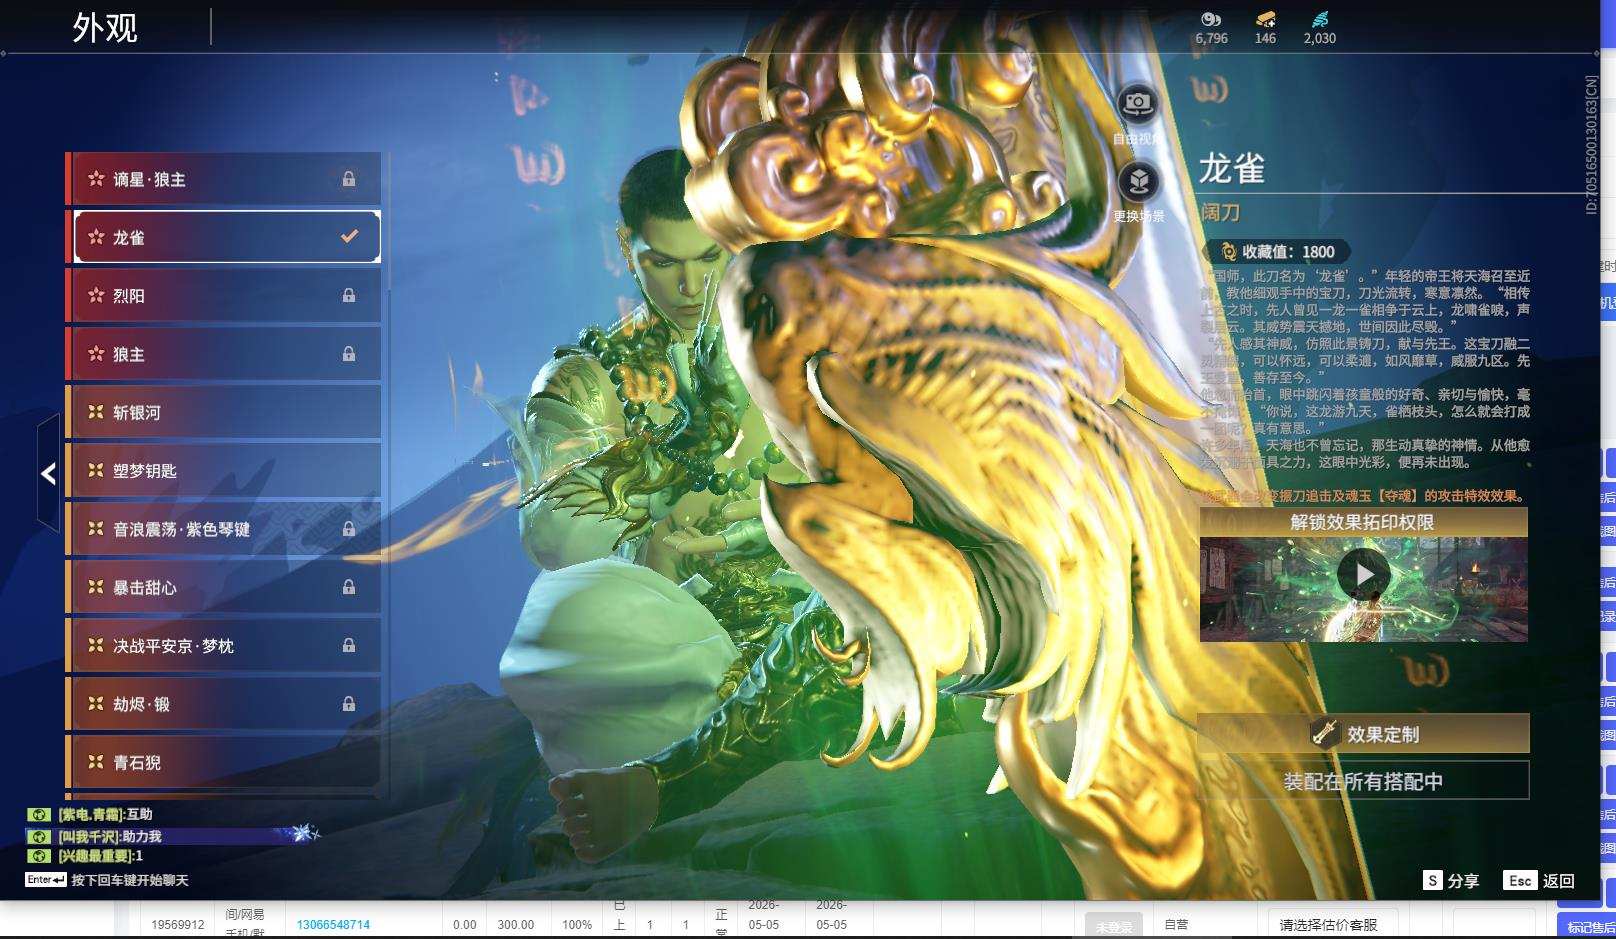The height and width of the screenshot is (939, 1616).
Task: Collapse the skin list with left arrow
Action: pos(48,474)
